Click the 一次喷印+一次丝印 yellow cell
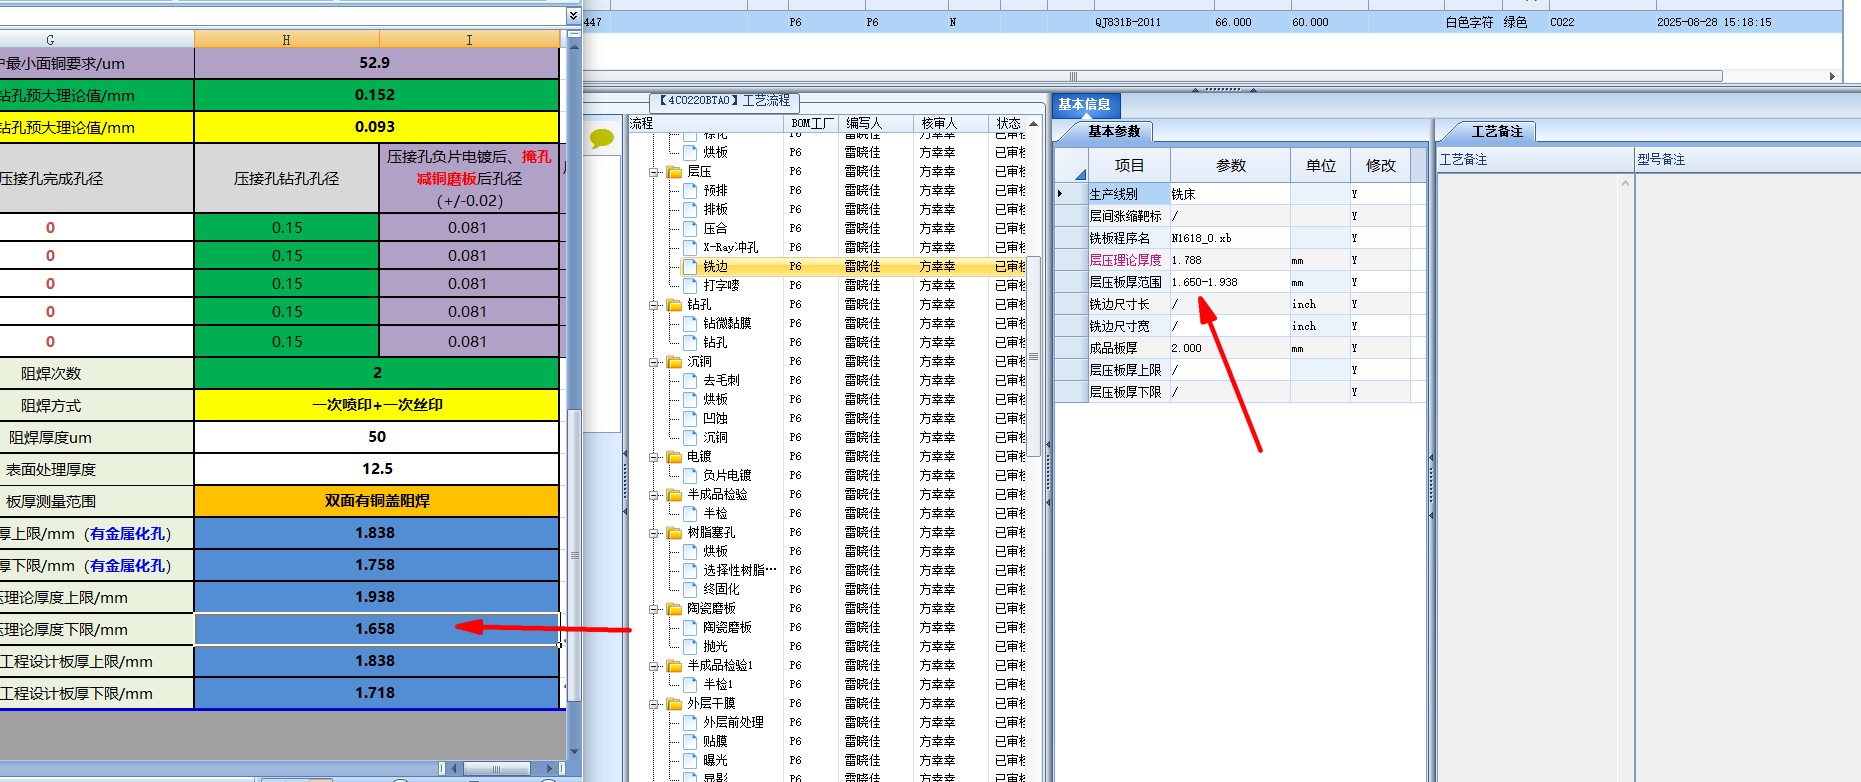Image resolution: width=1861 pixels, height=782 pixels. 376,405
